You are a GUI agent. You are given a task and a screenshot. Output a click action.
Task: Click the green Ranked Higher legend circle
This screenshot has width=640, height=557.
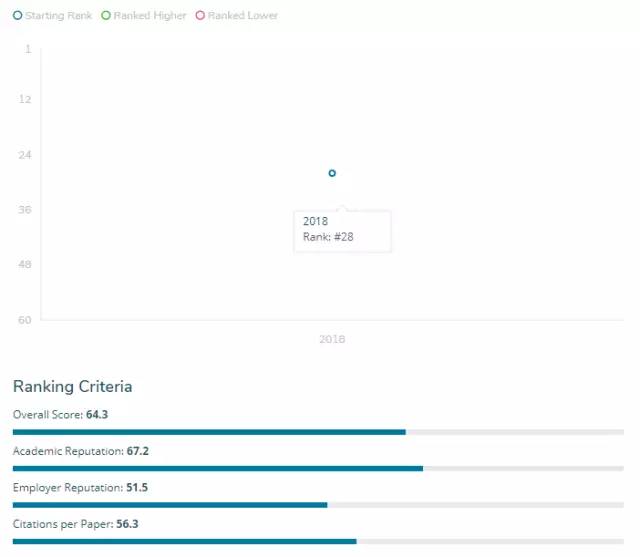pyautogui.click(x=106, y=16)
